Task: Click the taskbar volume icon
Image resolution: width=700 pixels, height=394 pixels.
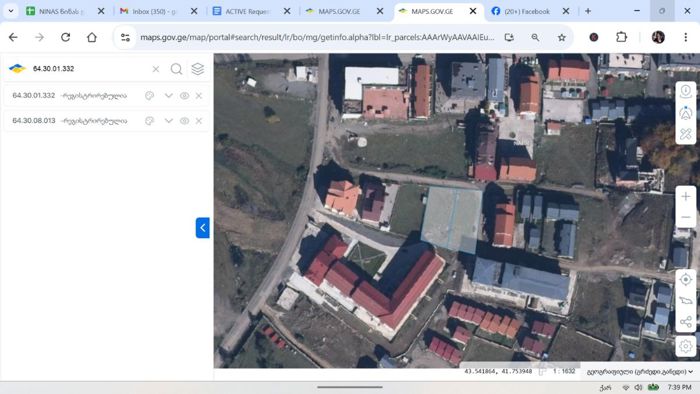Action: tap(638, 387)
